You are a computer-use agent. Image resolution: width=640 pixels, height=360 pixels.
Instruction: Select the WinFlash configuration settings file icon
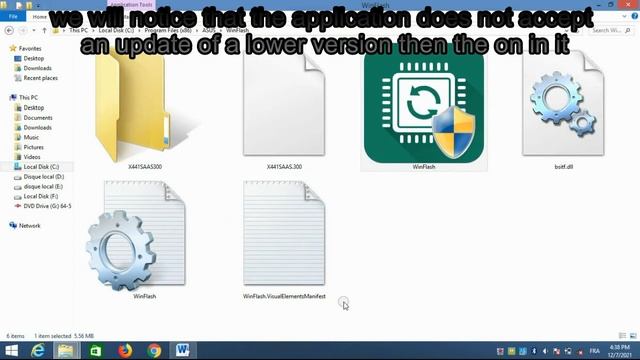coord(136,236)
